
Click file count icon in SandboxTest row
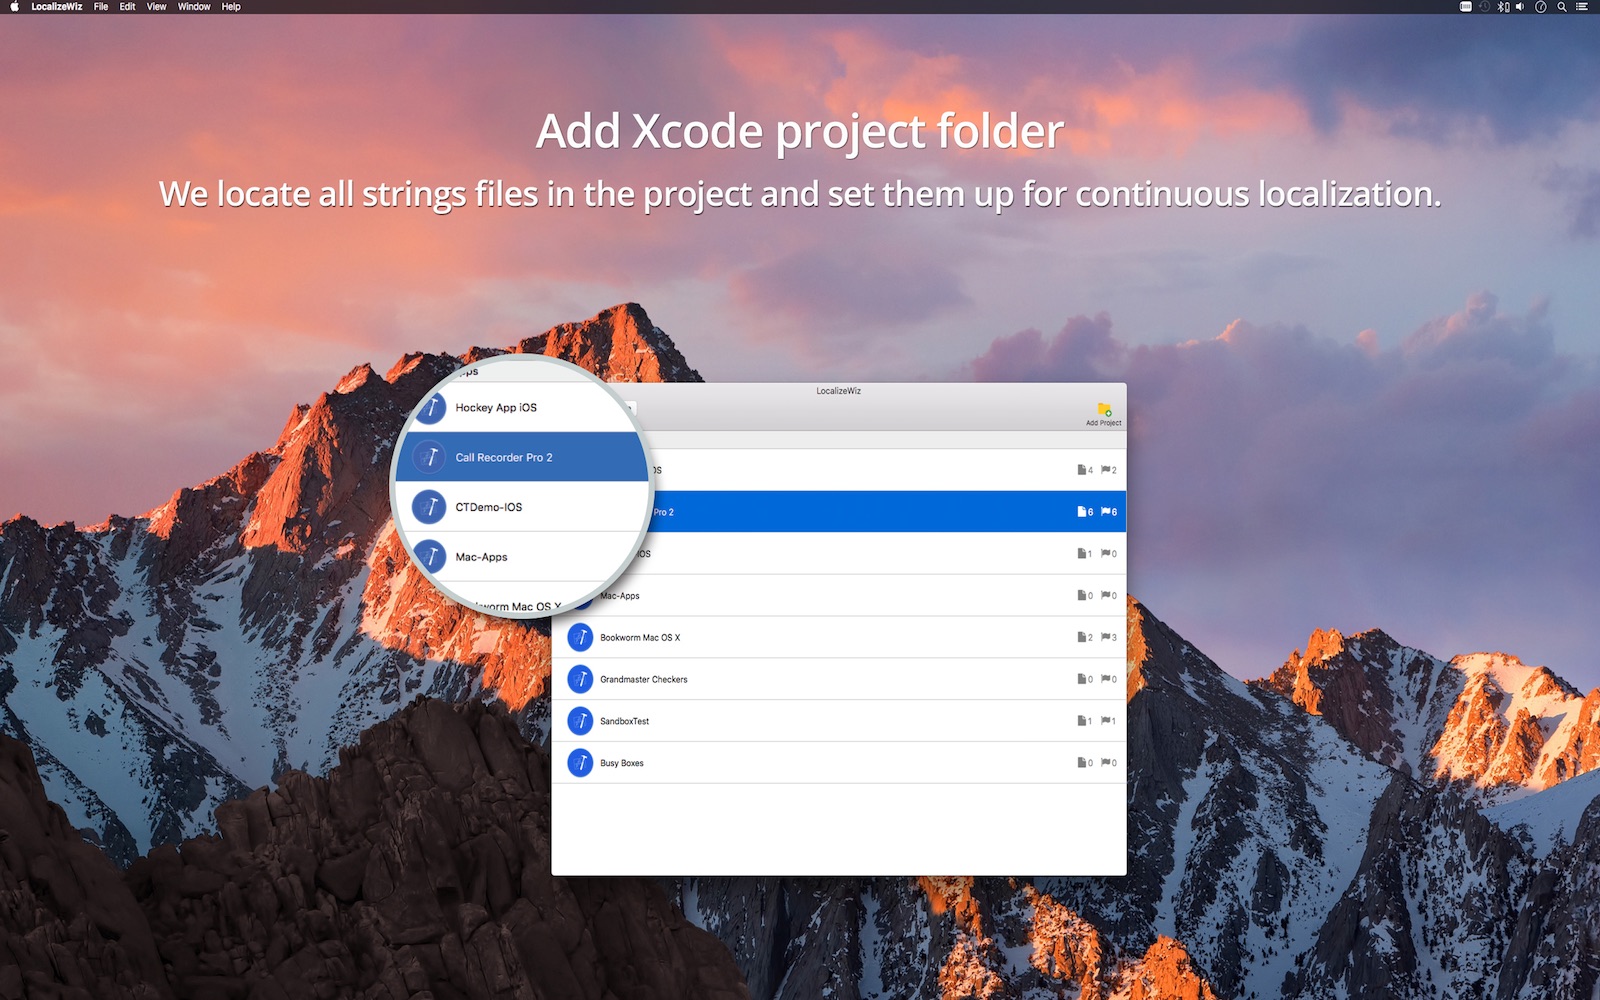tap(1081, 721)
